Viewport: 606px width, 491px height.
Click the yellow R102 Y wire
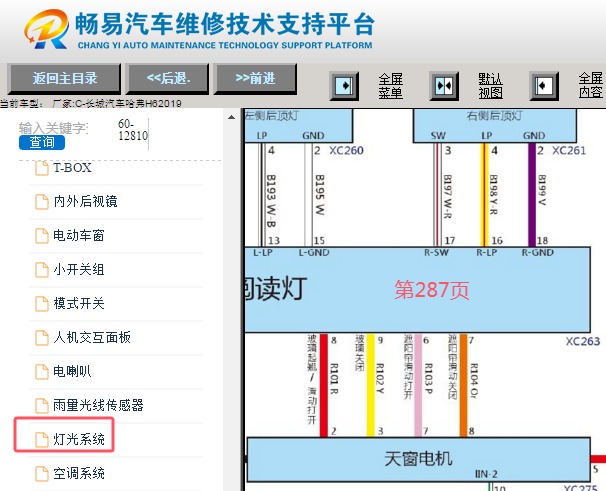click(x=371, y=385)
